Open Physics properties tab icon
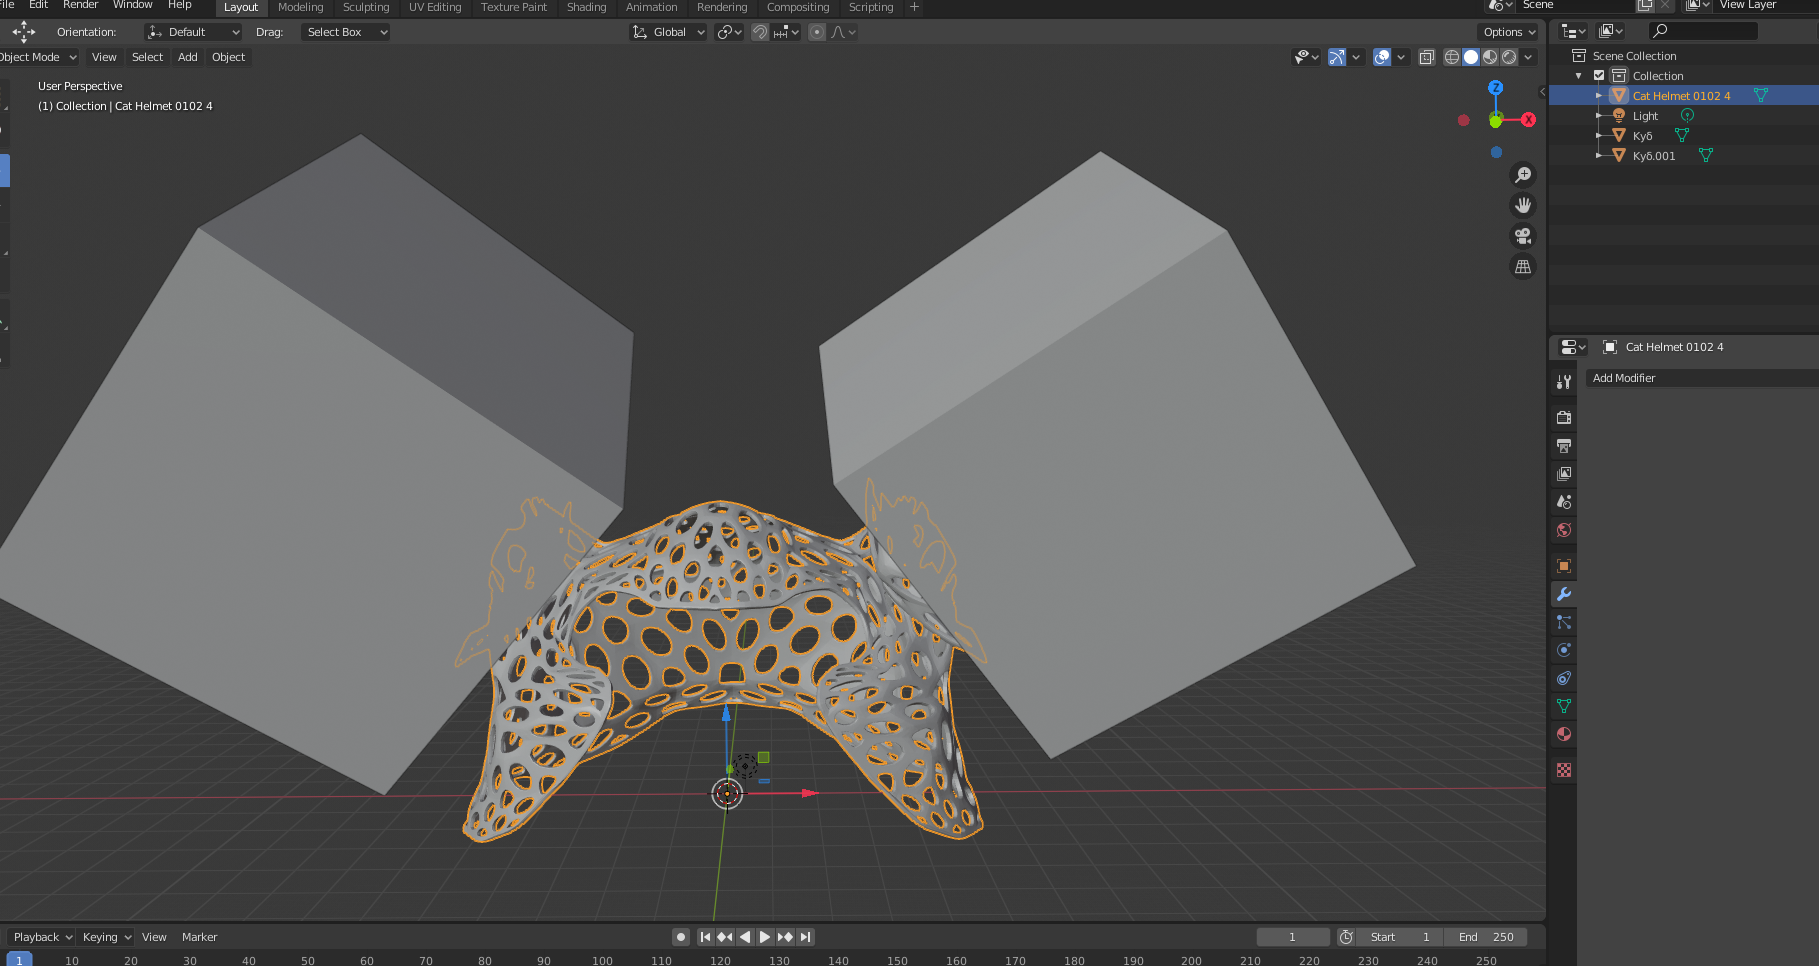 [1564, 650]
